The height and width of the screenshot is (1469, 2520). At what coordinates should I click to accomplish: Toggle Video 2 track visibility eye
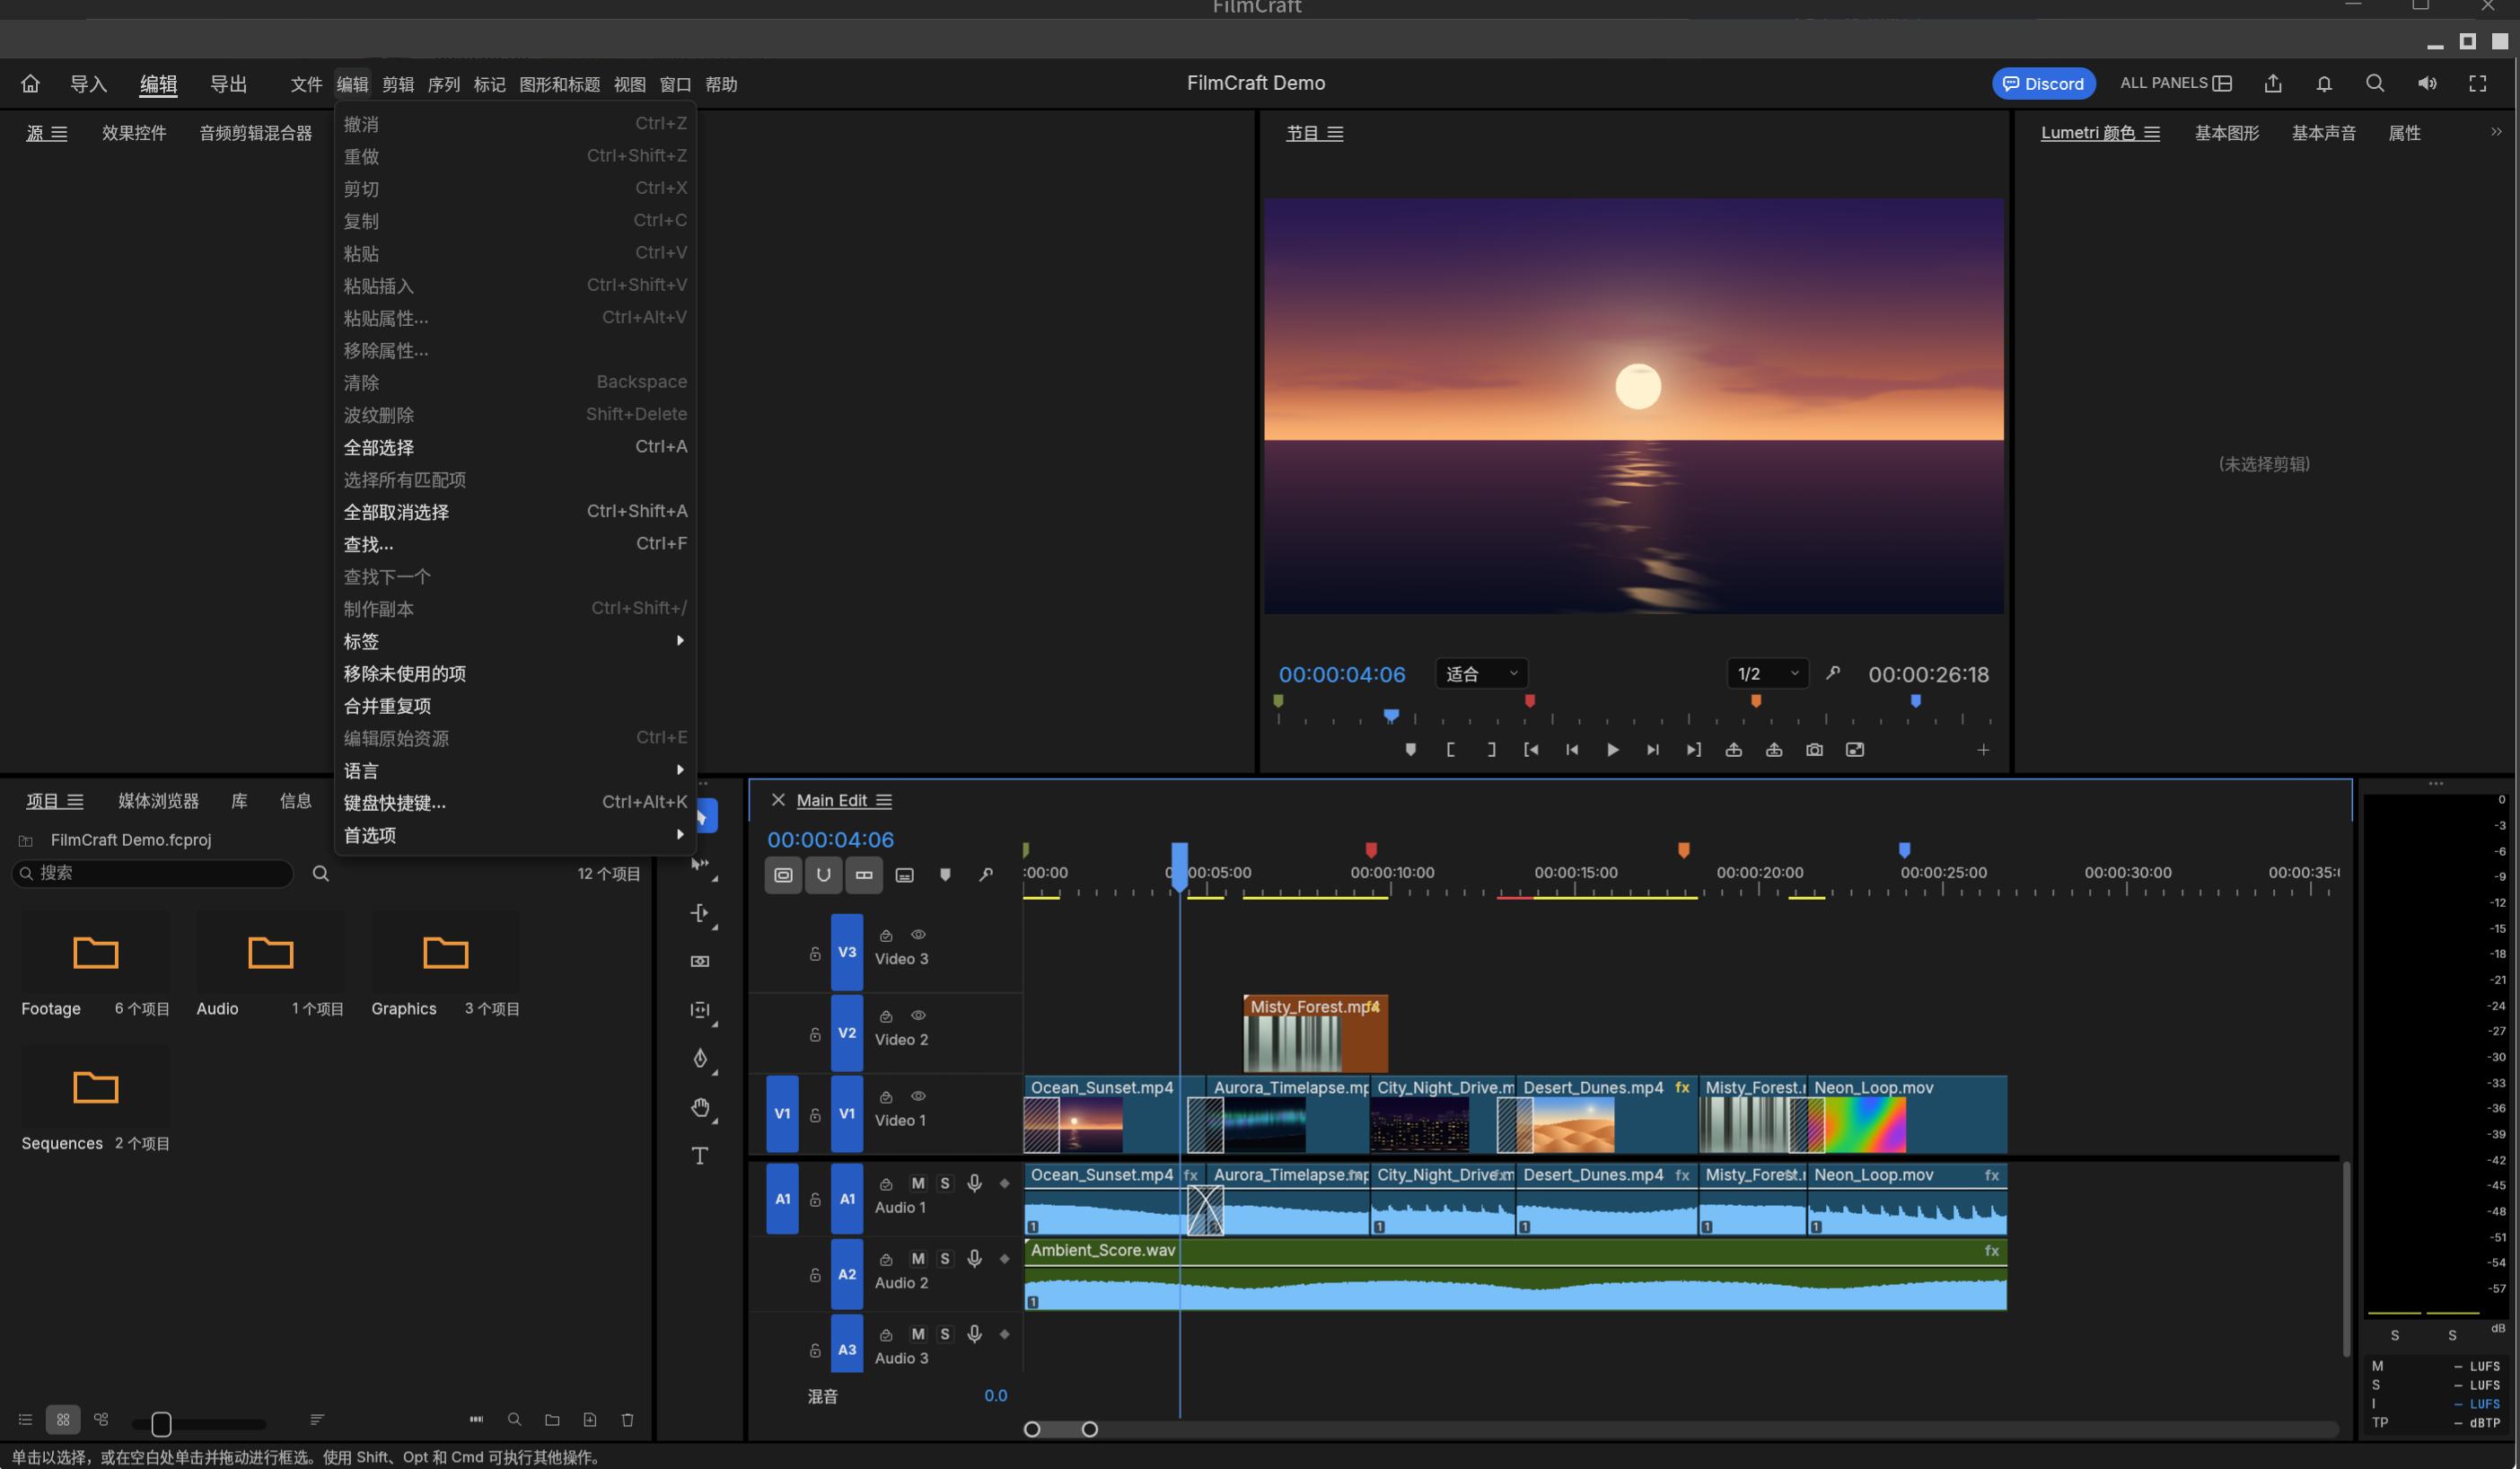click(x=918, y=1015)
